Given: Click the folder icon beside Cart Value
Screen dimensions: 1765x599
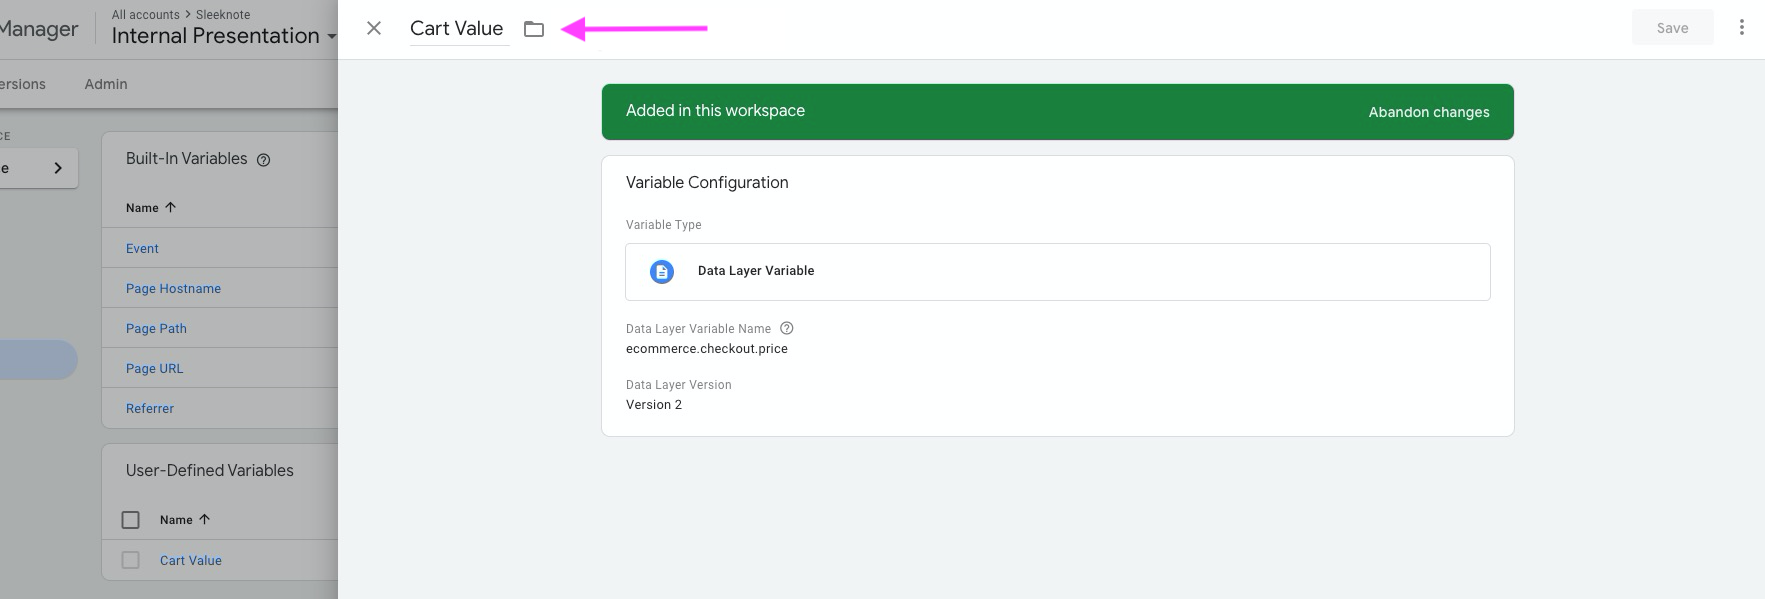Looking at the screenshot, I should (x=534, y=29).
